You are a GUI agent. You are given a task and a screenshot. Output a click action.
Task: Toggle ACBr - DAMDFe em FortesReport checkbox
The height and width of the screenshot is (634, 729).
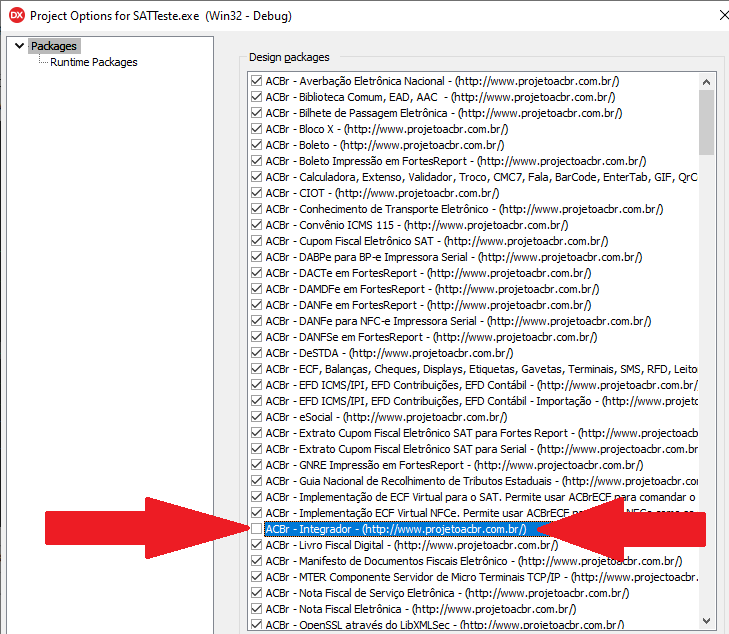(256, 289)
